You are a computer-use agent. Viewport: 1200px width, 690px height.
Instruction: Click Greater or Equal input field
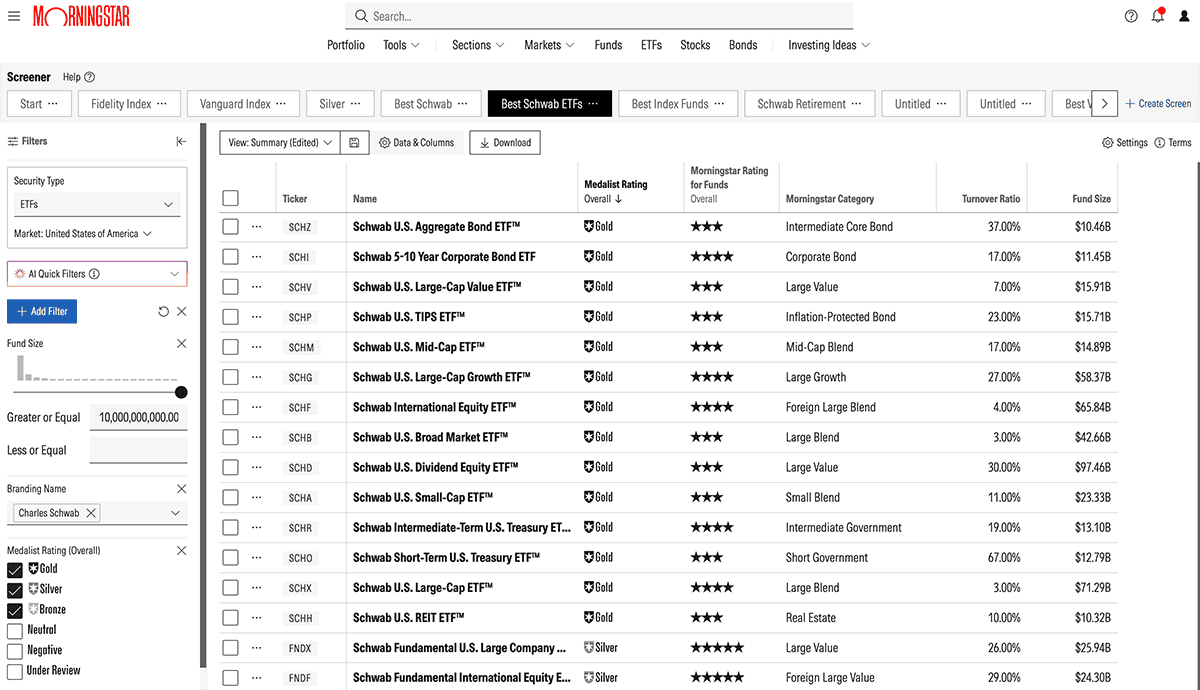[x=139, y=417]
